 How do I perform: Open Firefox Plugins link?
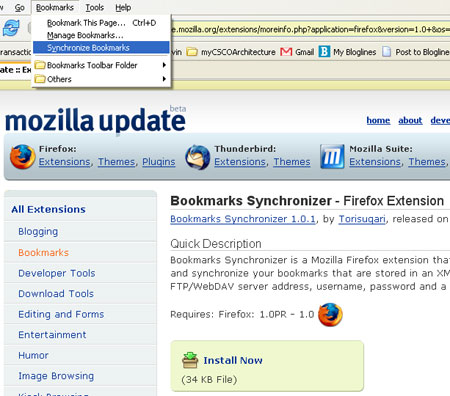pyautogui.click(x=159, y=162)
